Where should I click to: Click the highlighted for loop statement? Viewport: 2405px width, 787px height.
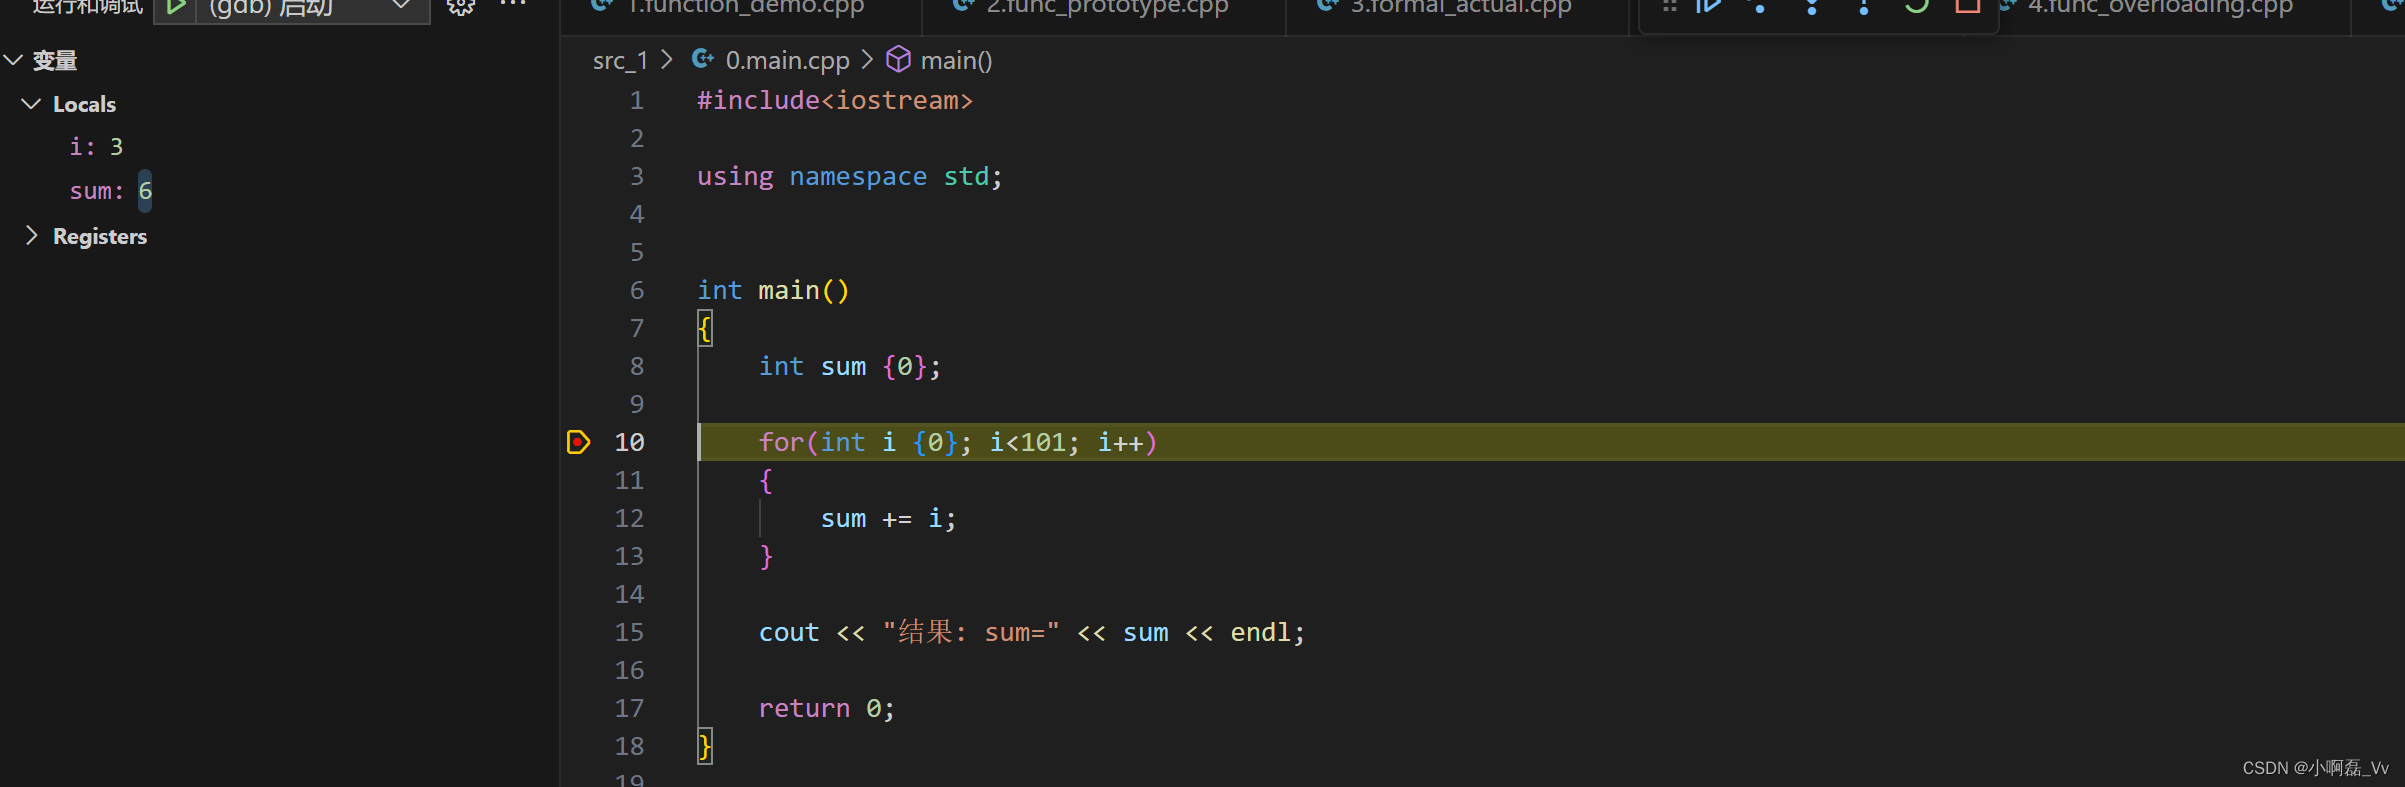(x=957, y=443)
